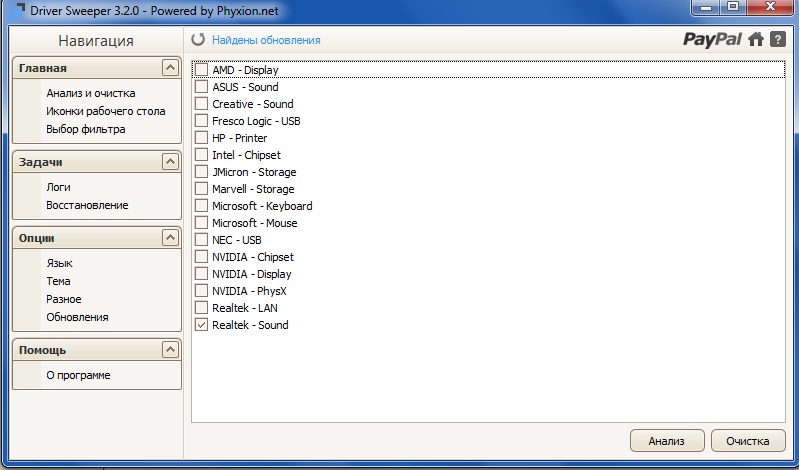Click the Очистка button

click(x=748, y=440)
